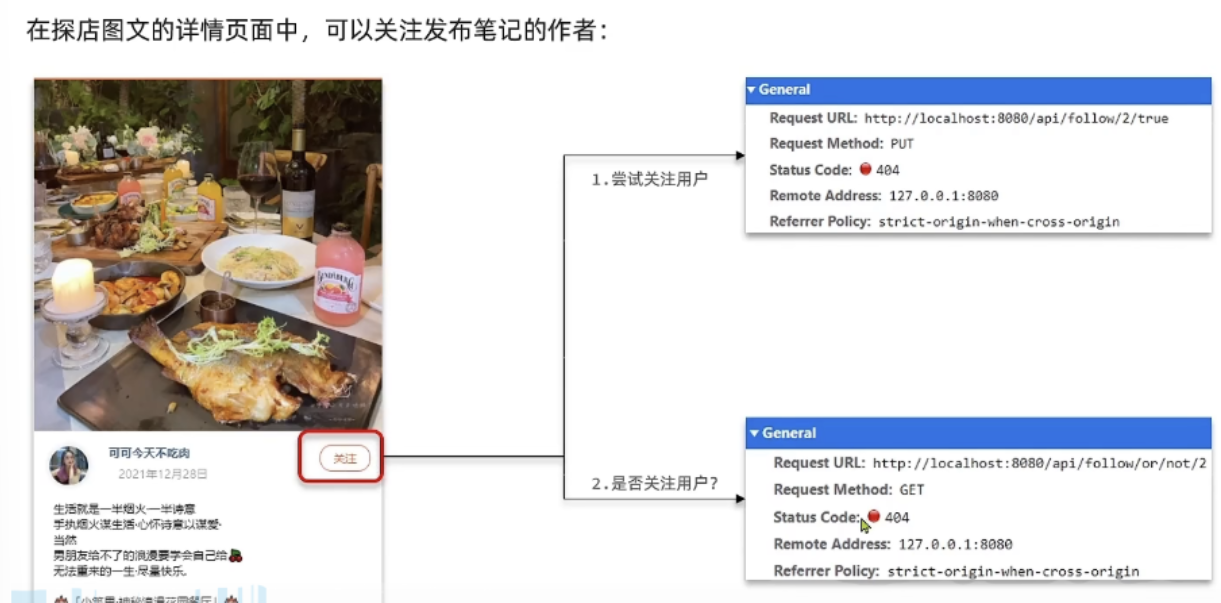This screenshot has width=1221, height=603.
Task: Click Remote Address value in top panel
Action: coord(943,196)
